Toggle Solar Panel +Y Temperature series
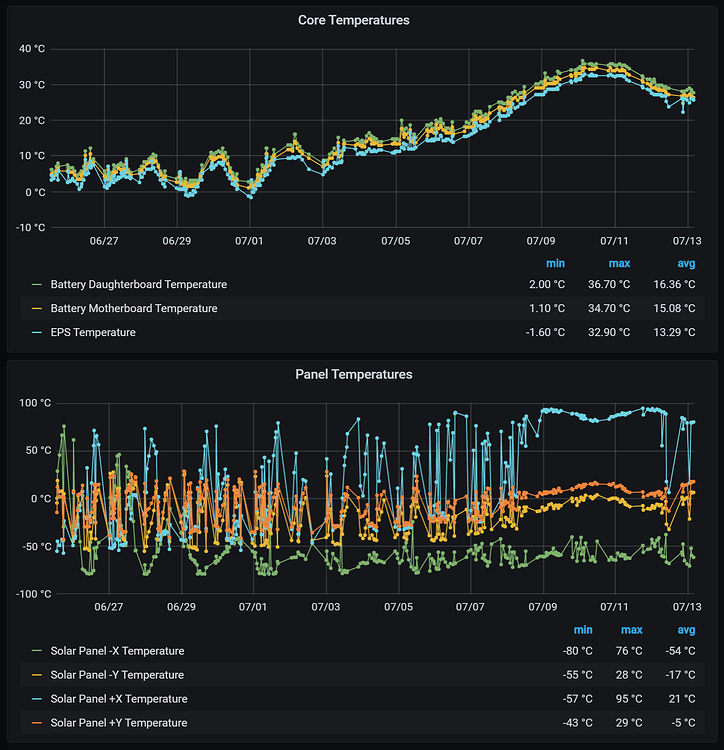The image size is (724, 750). [119, 723]
